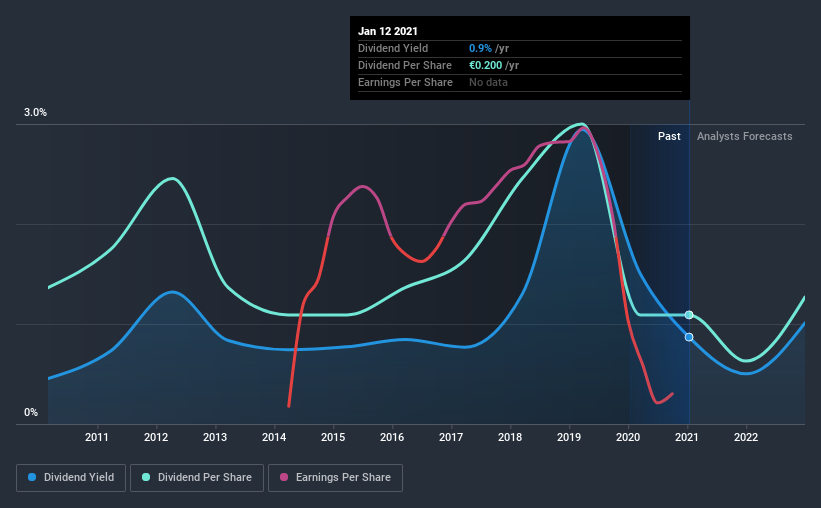821x508 pixels.
Task: Click the 'Past' region label
Action: (x=669, y=136)
